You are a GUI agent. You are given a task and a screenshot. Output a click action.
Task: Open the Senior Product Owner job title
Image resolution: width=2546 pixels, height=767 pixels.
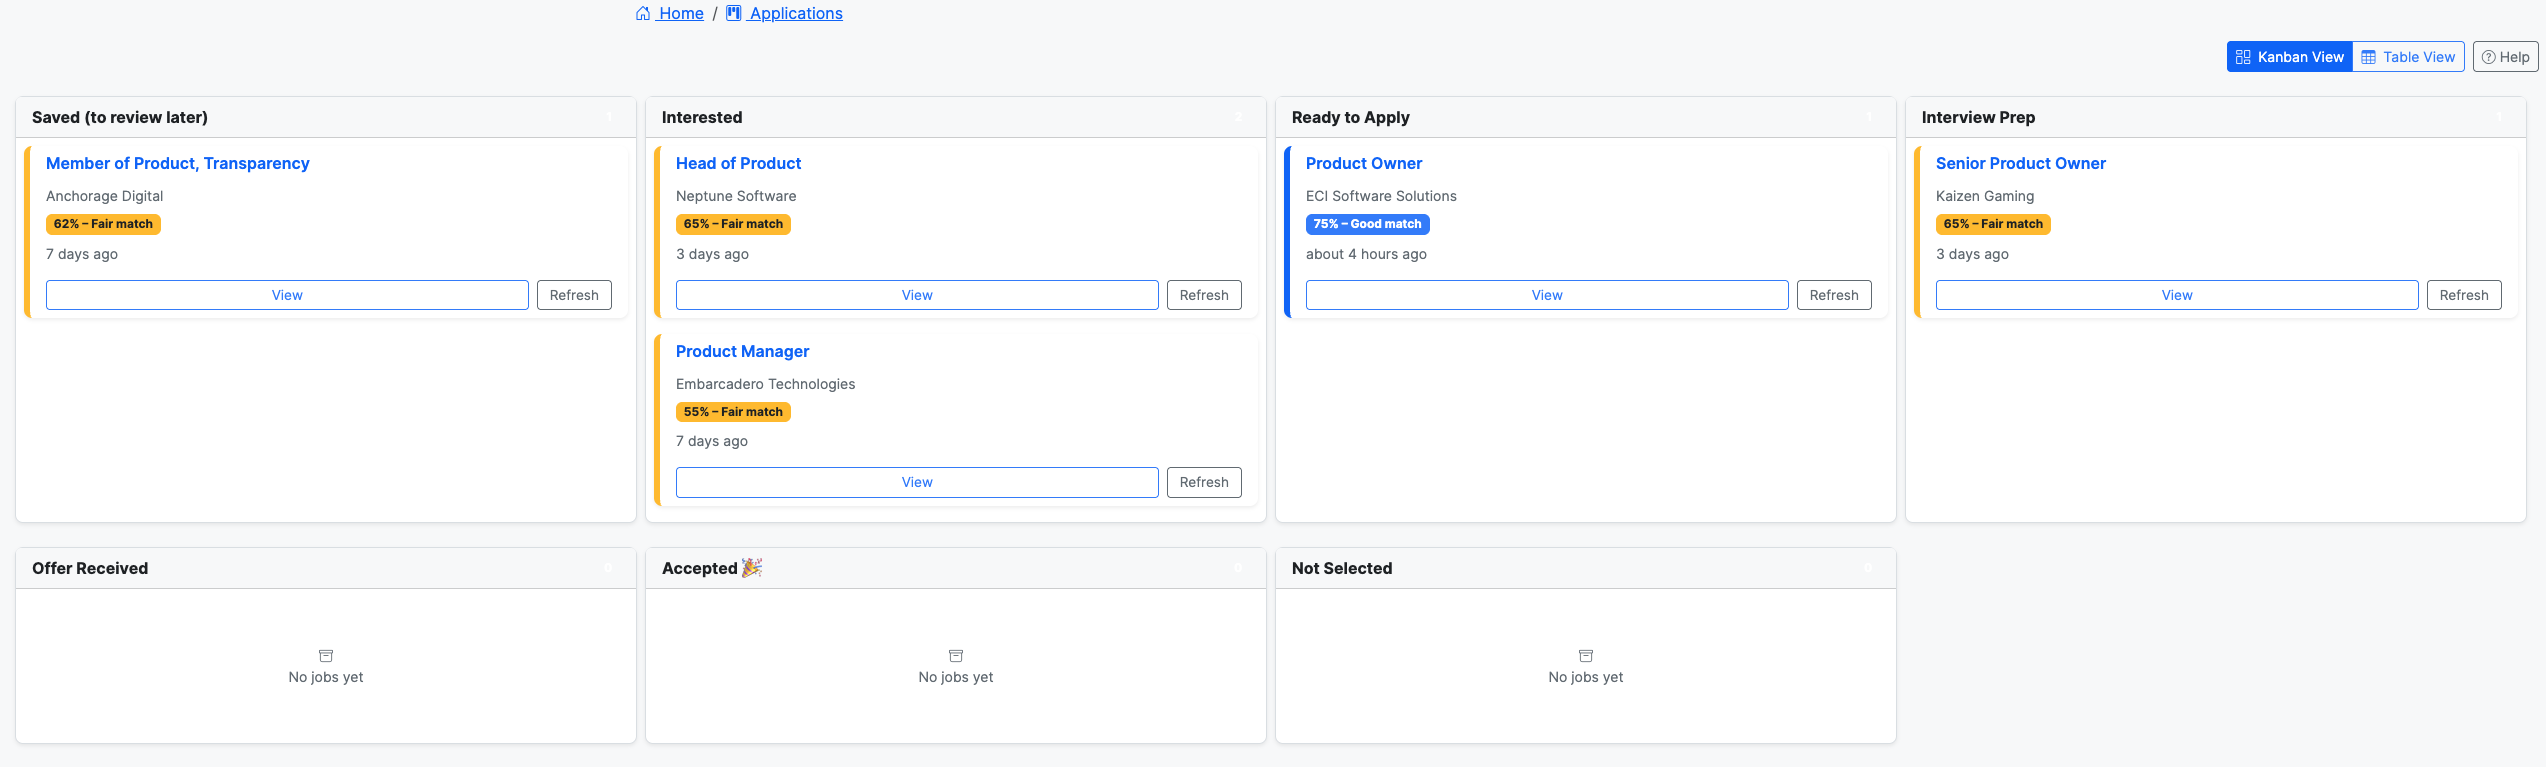tap(2021, 163)
